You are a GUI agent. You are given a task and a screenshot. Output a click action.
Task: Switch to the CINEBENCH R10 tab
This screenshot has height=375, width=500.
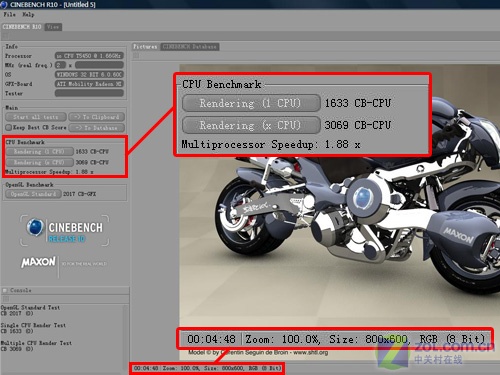(x=22, y=27)
